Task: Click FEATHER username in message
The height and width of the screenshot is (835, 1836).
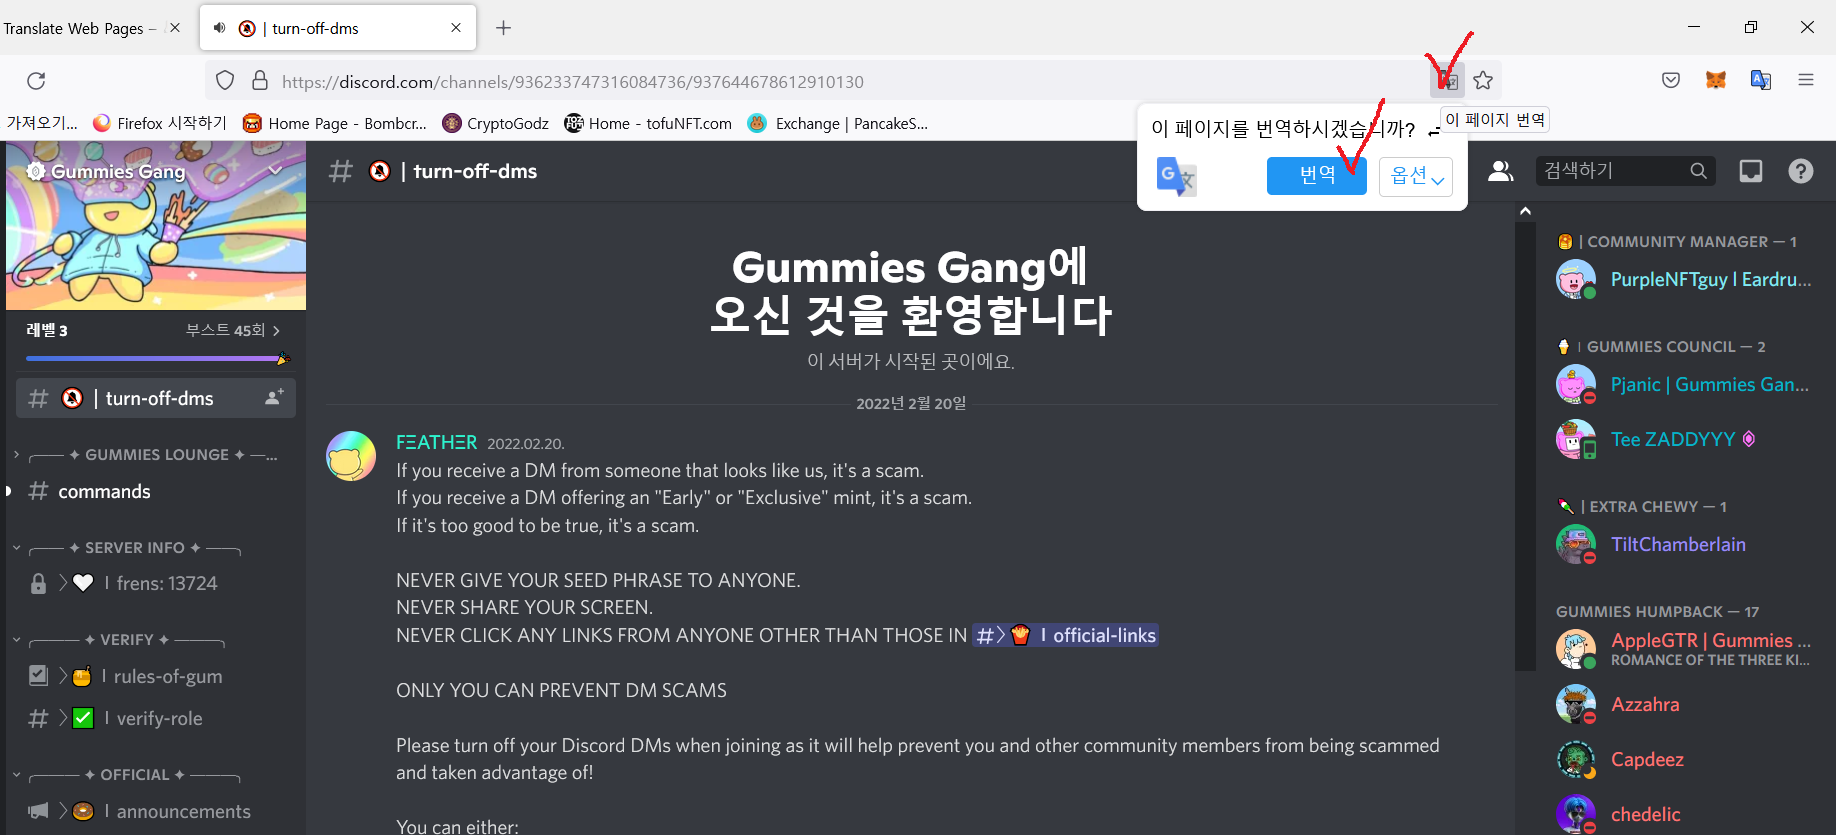Action: coord(436,442)
